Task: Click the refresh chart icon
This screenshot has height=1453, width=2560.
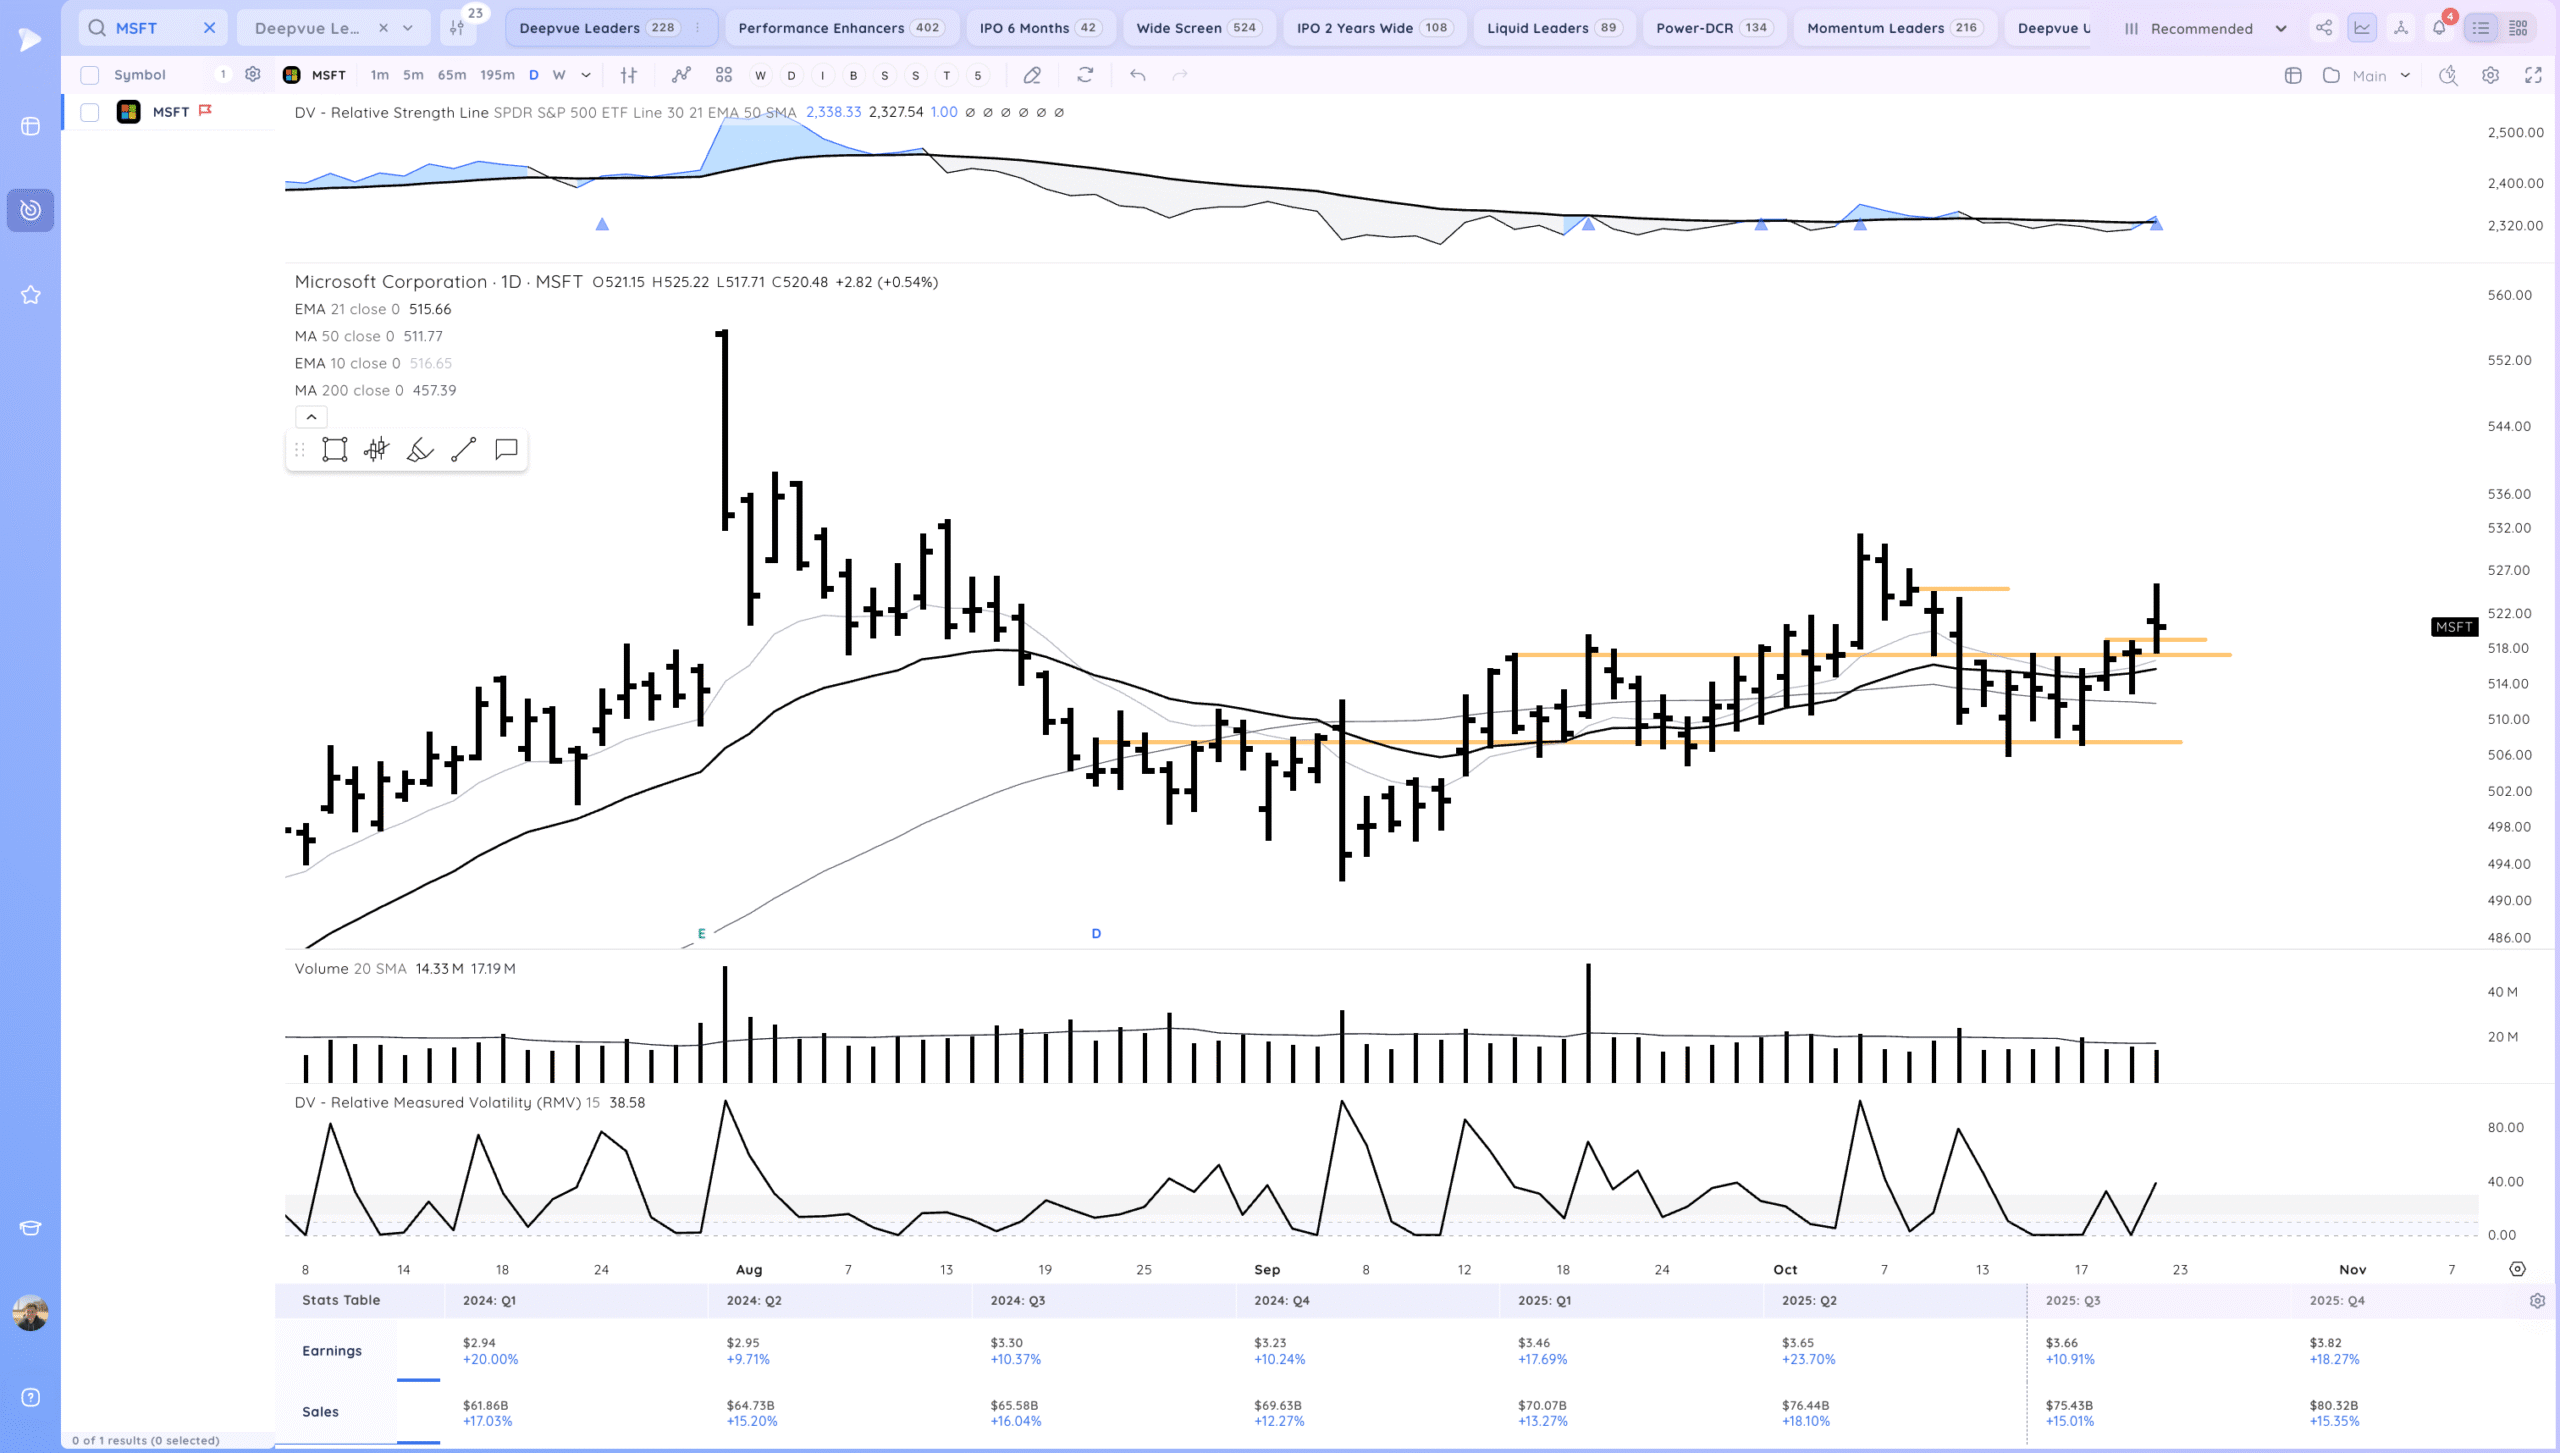Action: [1085, 75]
